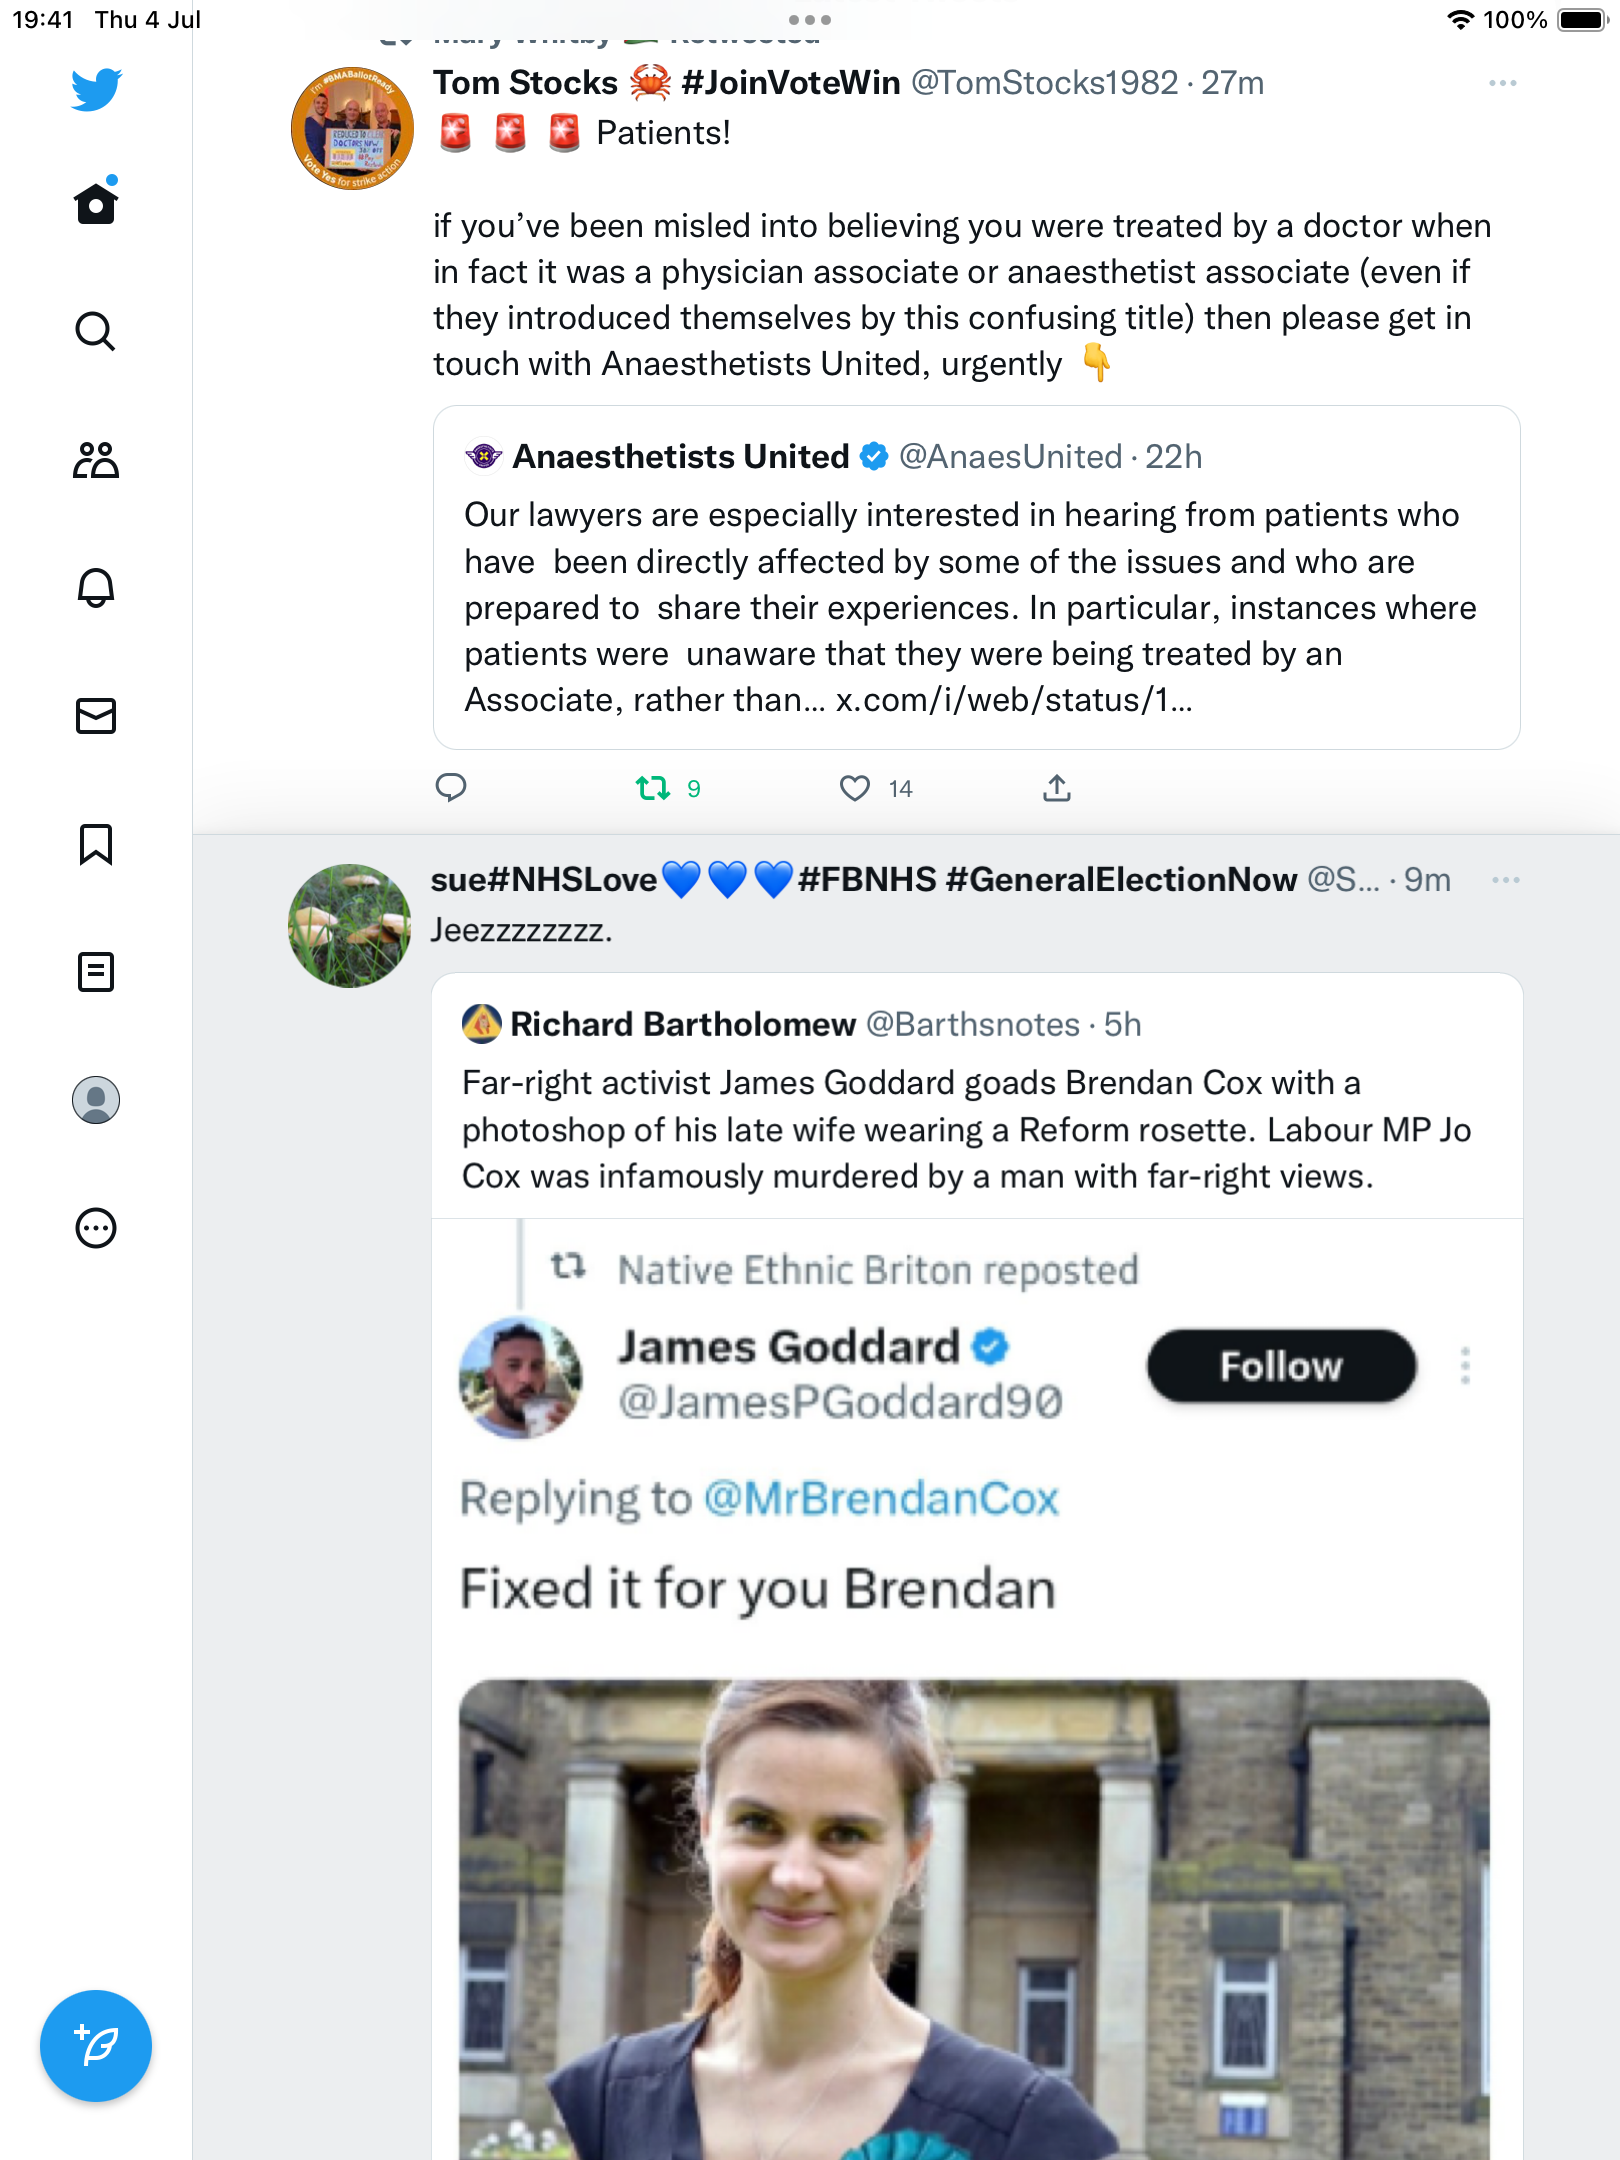1620x2160 pixels.
Task: Open the Search magnifier in sidebar
Action: click(96, 331)
